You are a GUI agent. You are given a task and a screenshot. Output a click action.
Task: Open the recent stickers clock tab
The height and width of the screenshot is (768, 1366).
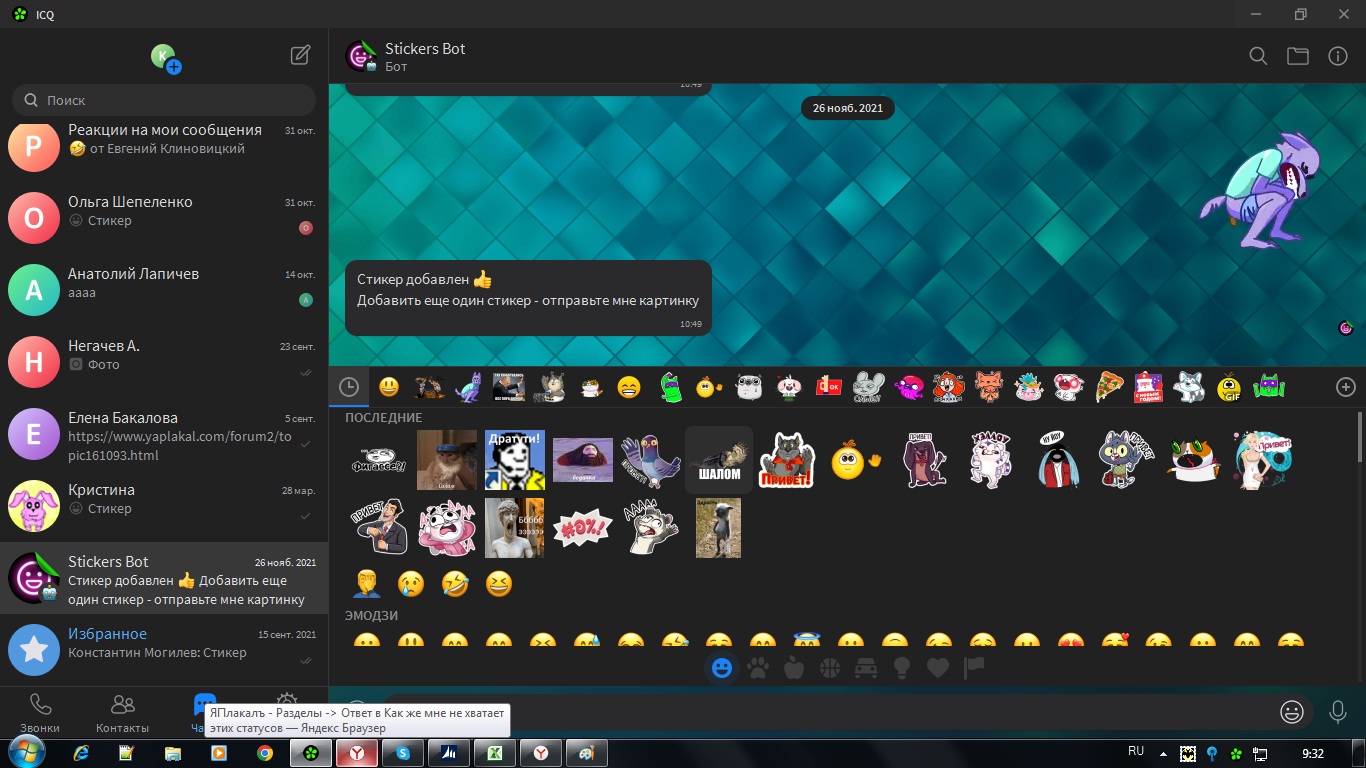tap(349, 387)
